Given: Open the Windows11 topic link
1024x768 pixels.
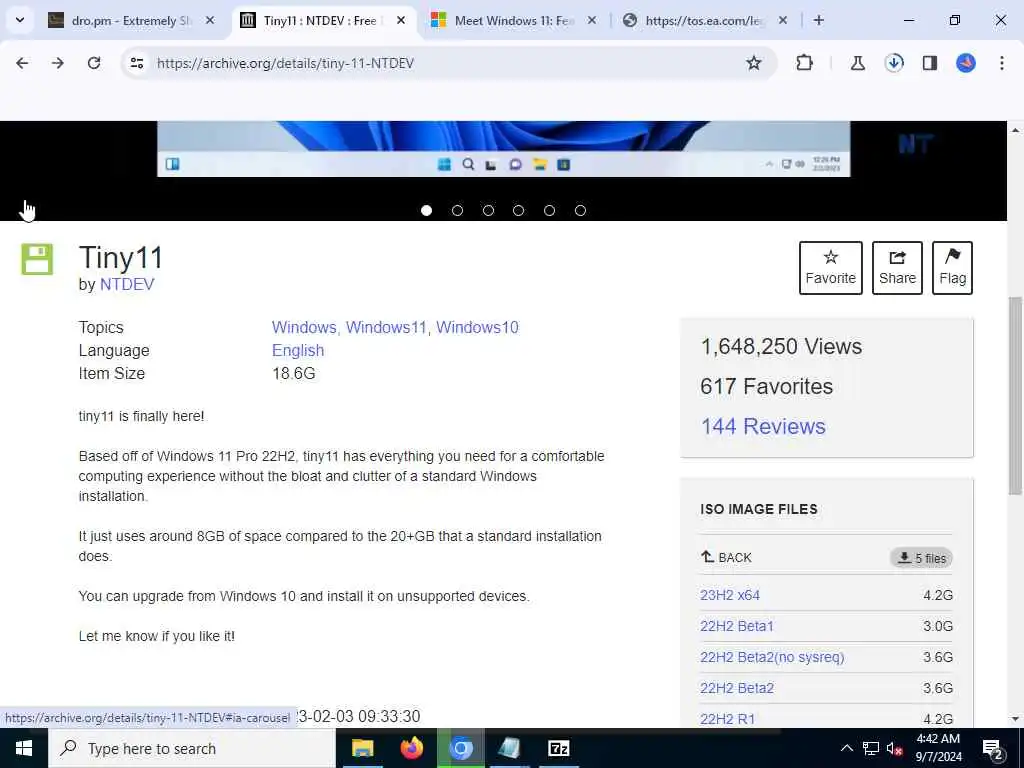Looking at the screenshot, I should click(386, 327).
